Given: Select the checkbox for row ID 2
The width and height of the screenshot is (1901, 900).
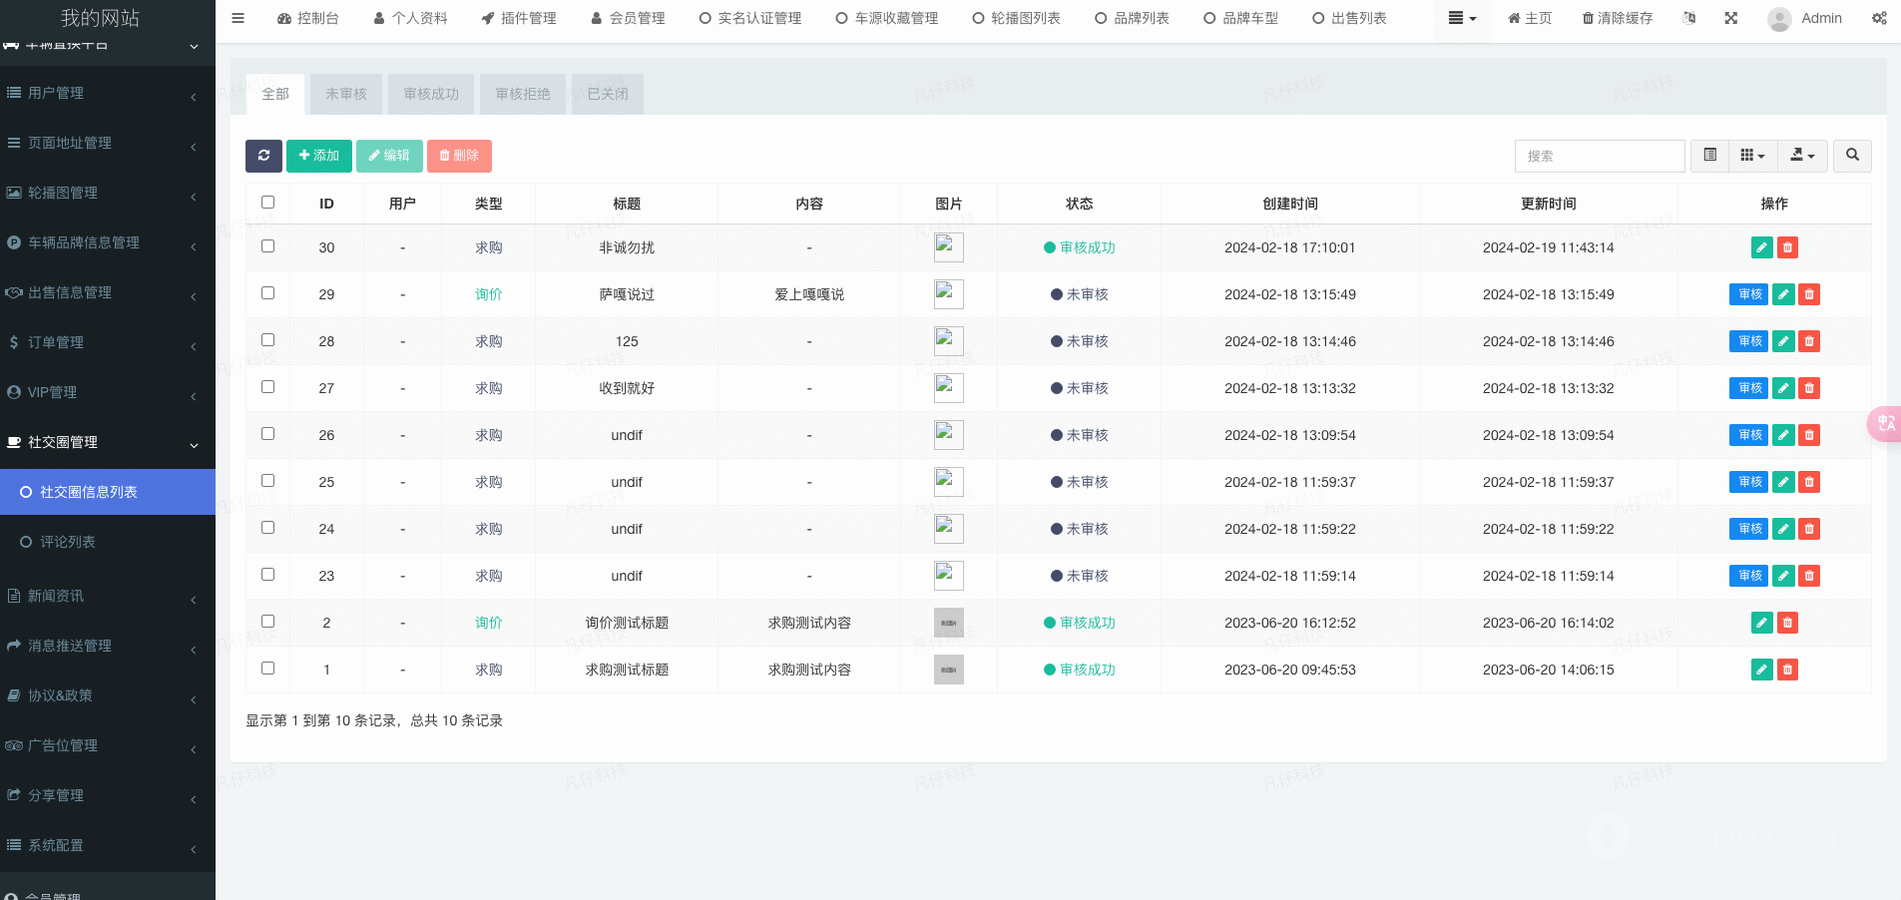Looking at the screenshot, I should click(x=268, y=622).
